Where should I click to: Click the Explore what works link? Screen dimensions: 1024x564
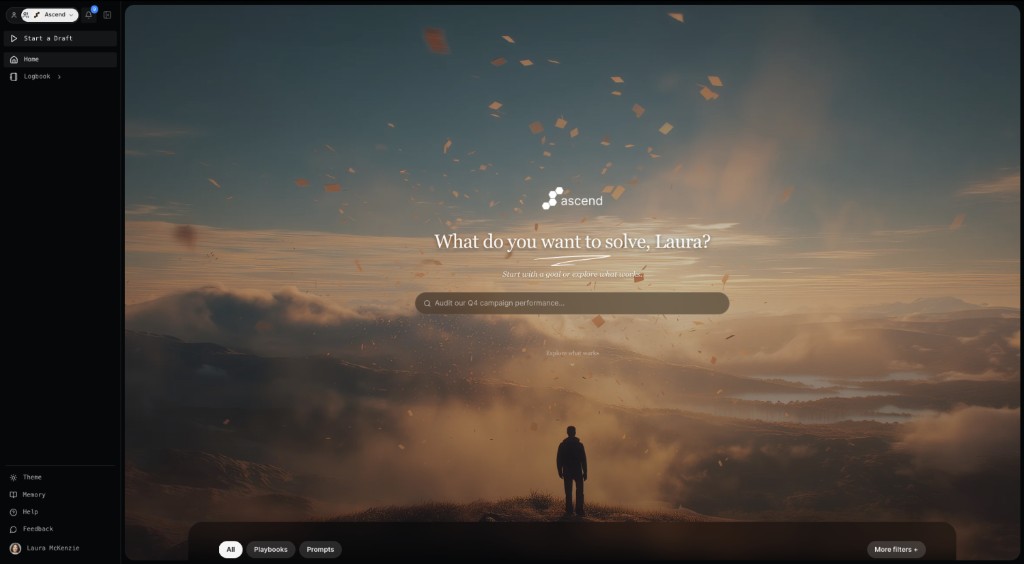tap(572, 353)
